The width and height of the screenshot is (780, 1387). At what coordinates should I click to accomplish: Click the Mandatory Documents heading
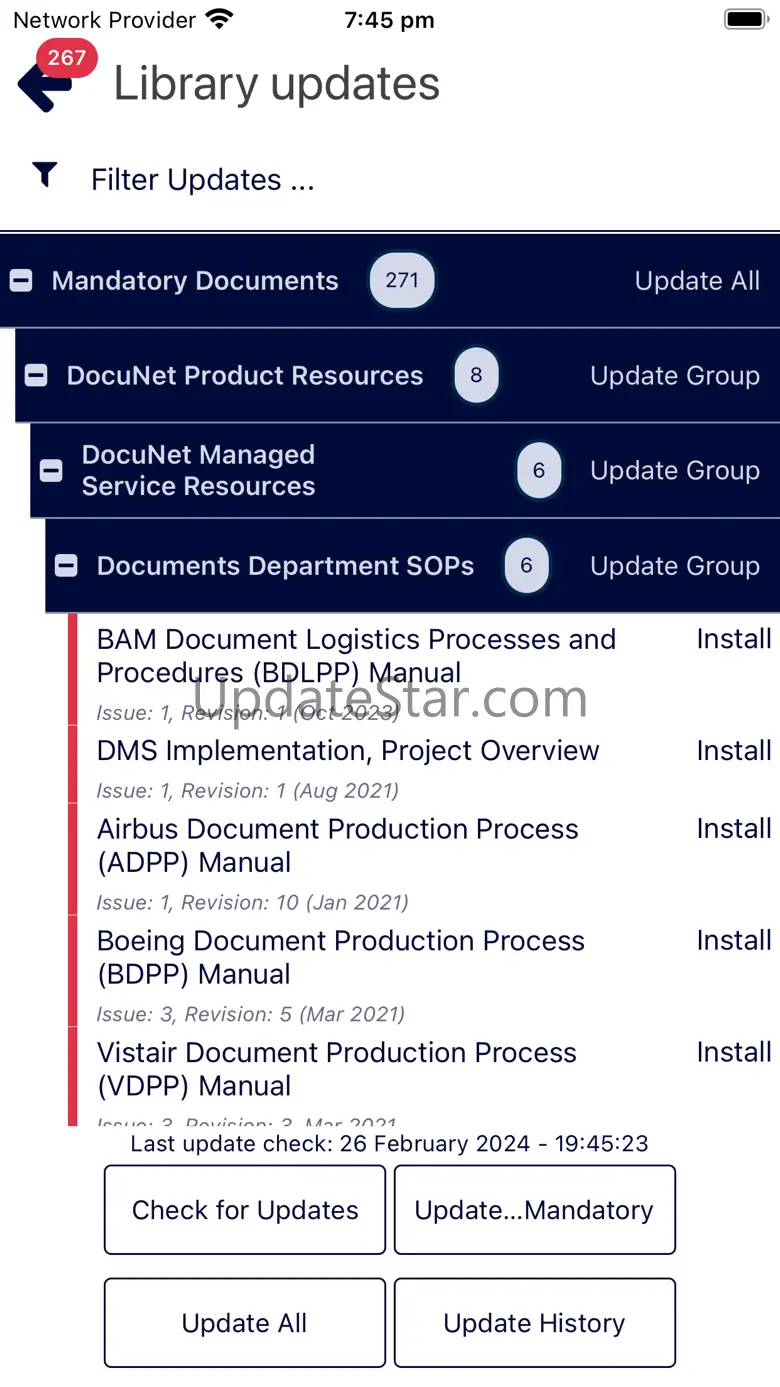pyautogui.click(x=195, y=281)
